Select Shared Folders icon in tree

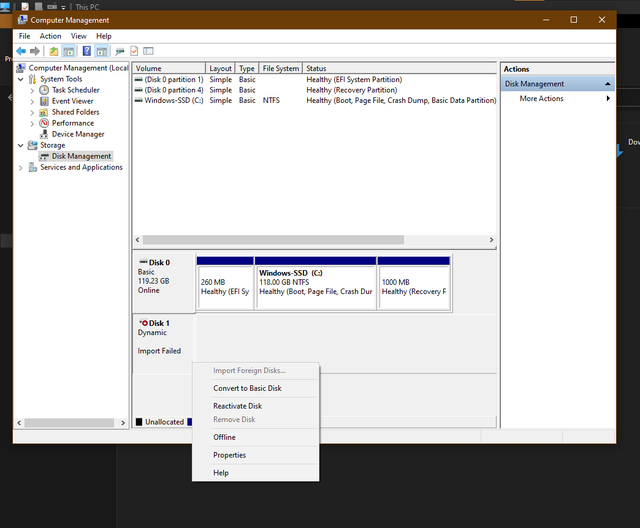tap(44, 112)
